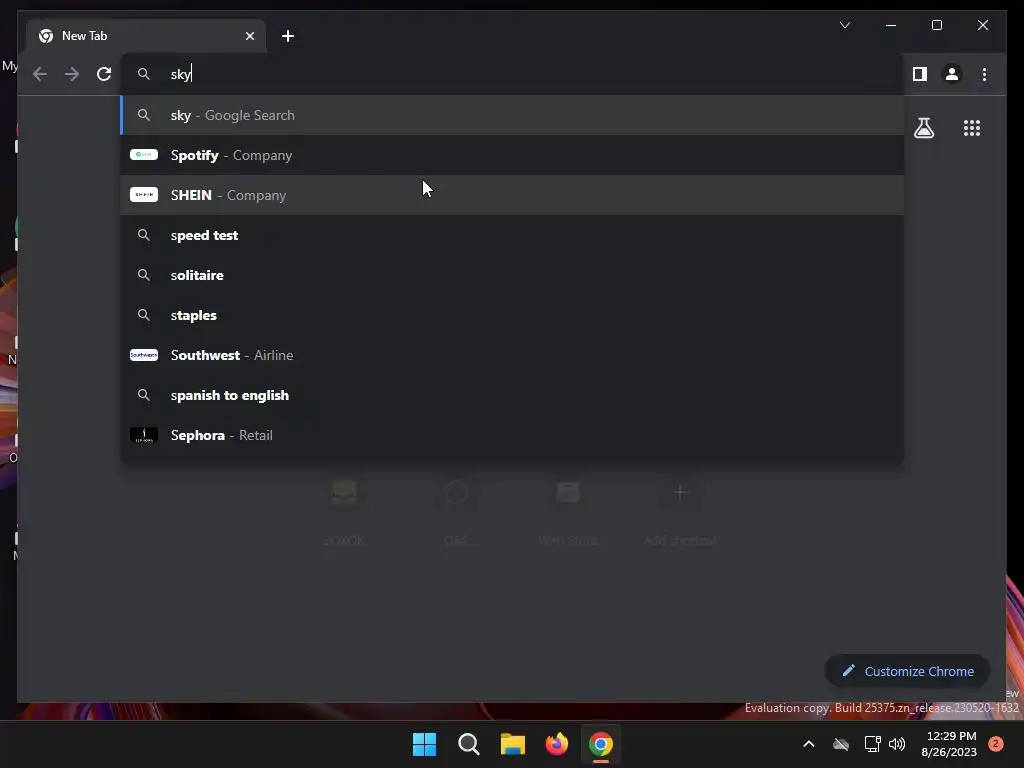Image resolution: width=1024 pixels, height=768 pixels.
Task: Click the volume speaker tray icon
Action: click(x=897, y=744)
